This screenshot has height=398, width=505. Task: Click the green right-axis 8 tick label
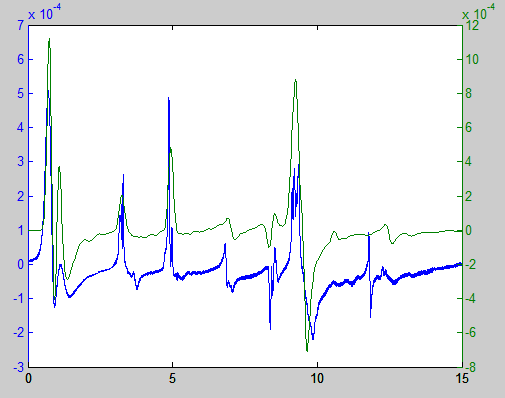click(x=469, y=93)
